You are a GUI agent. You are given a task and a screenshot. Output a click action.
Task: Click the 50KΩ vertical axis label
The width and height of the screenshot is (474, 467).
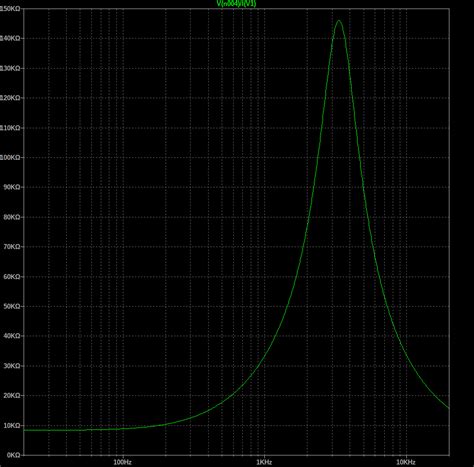point(12,306)
